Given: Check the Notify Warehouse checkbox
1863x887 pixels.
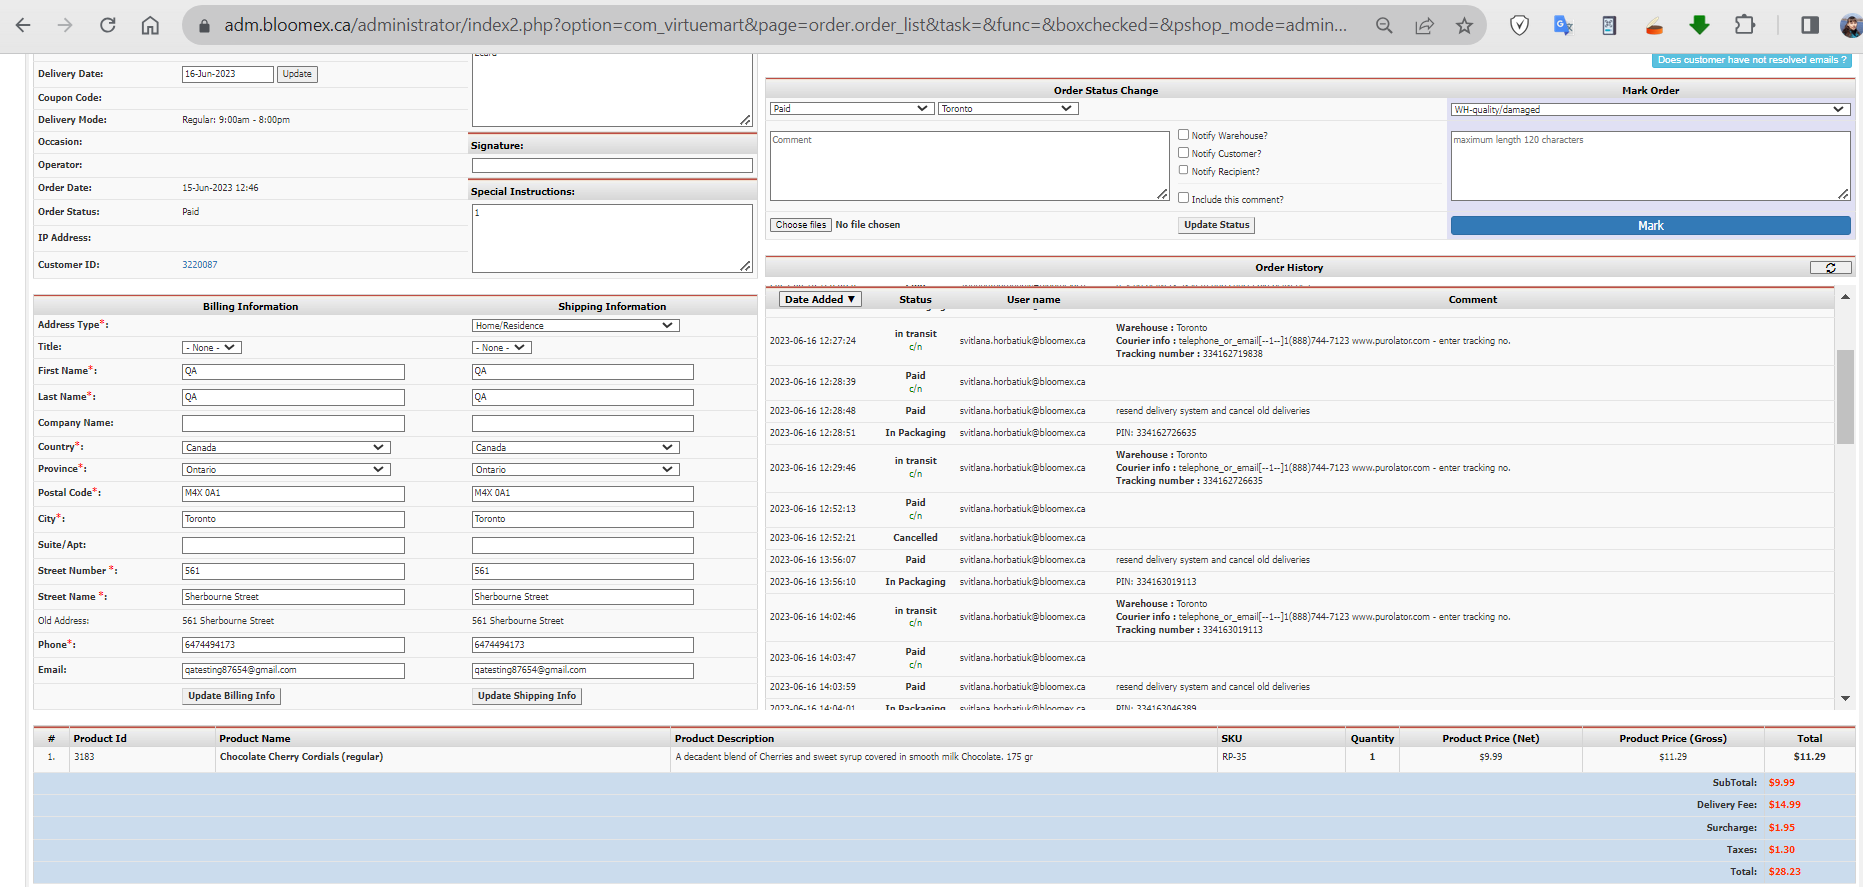Looking at the screenshot, I should [1184, 134].
